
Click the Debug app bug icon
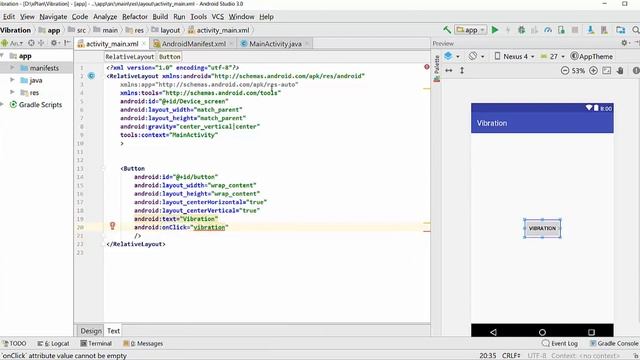521,30
